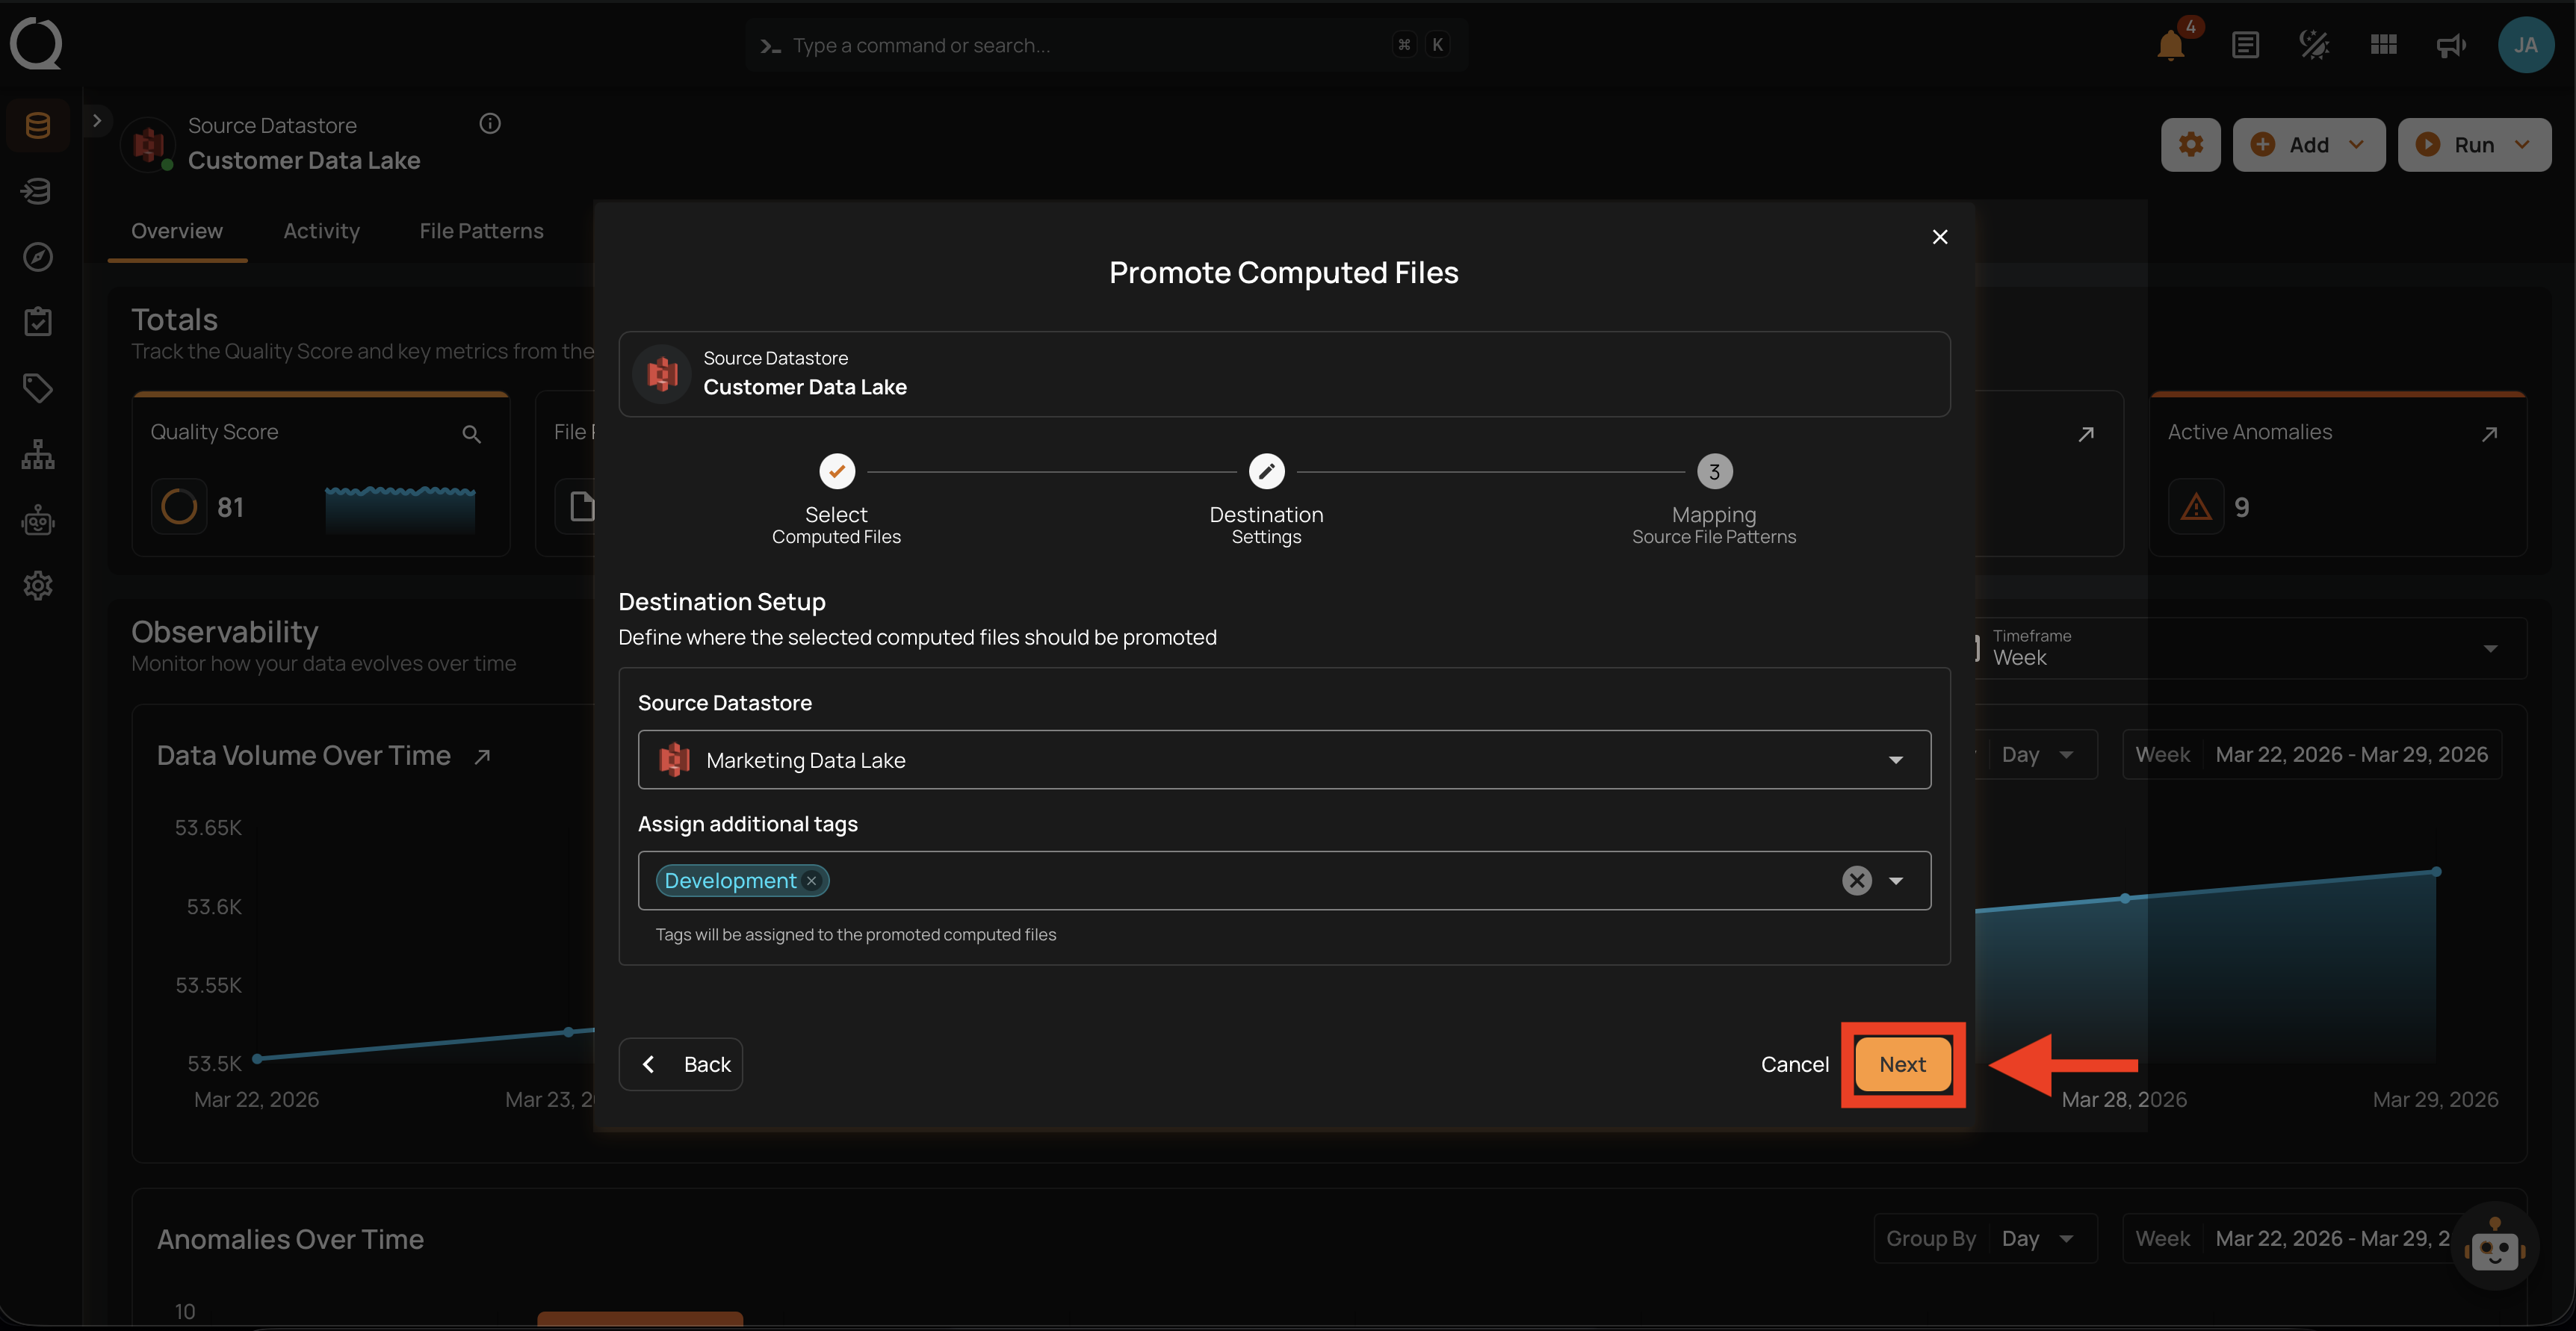This screenshot has width=2576, height=1331.
Task: Click the Active Anomalies warning icon
Action: pyautogui.click(x=2196, y=507)
